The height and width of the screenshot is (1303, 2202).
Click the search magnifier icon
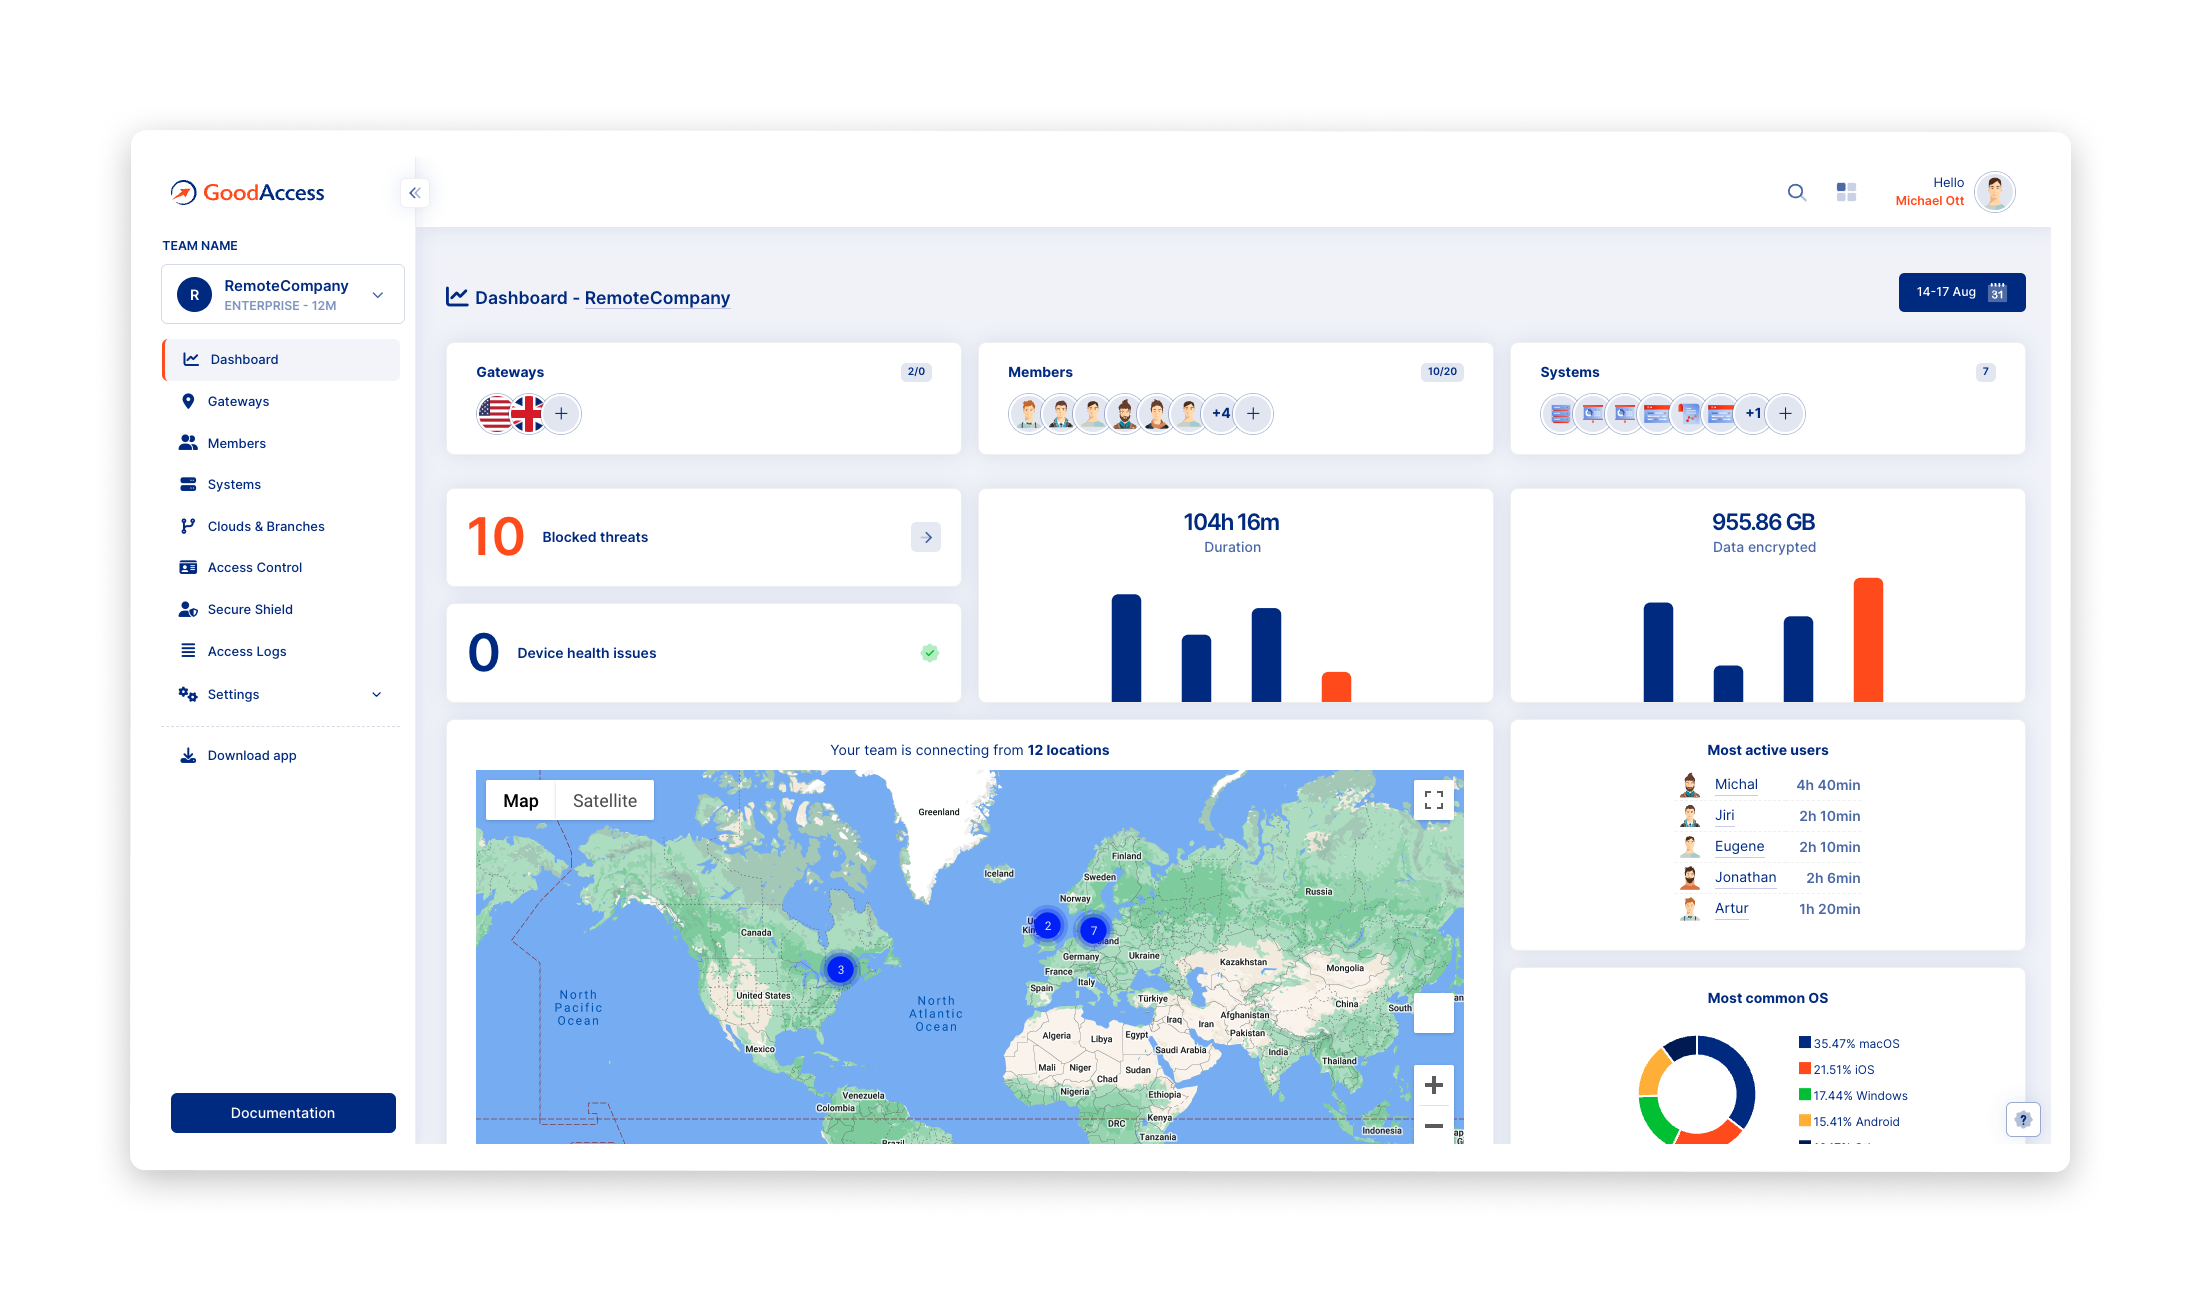point(1797,192)
